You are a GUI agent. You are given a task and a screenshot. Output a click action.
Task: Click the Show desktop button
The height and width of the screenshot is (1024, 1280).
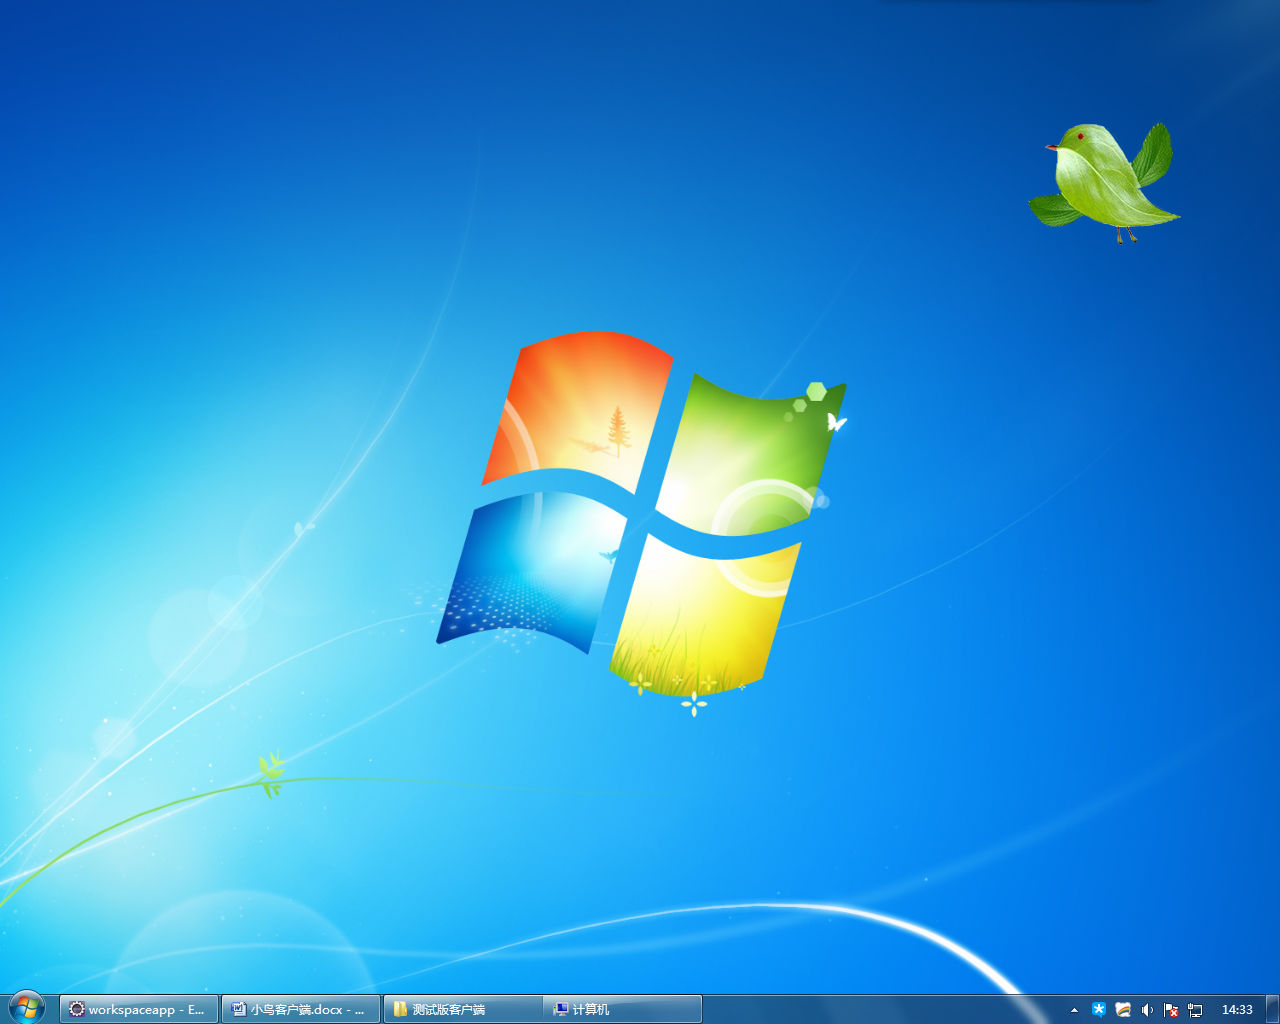[1272, 1009]
